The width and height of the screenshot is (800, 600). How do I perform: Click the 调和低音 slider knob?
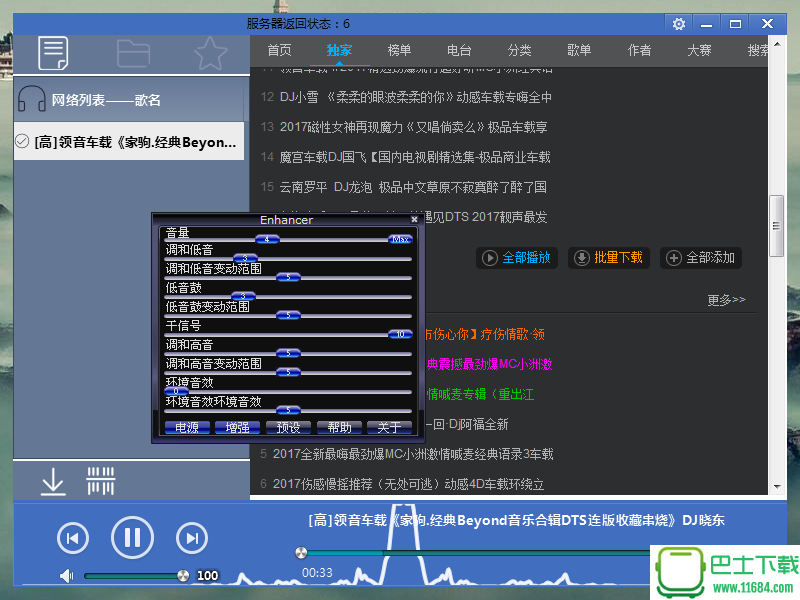[245, 258]
